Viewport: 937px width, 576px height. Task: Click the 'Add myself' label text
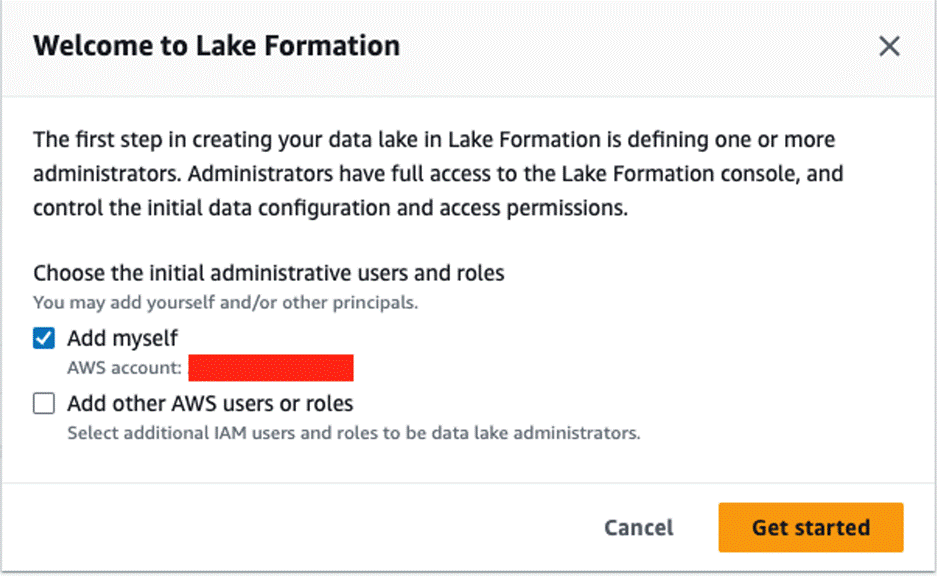pyautogui.click(x=122, y=338)
